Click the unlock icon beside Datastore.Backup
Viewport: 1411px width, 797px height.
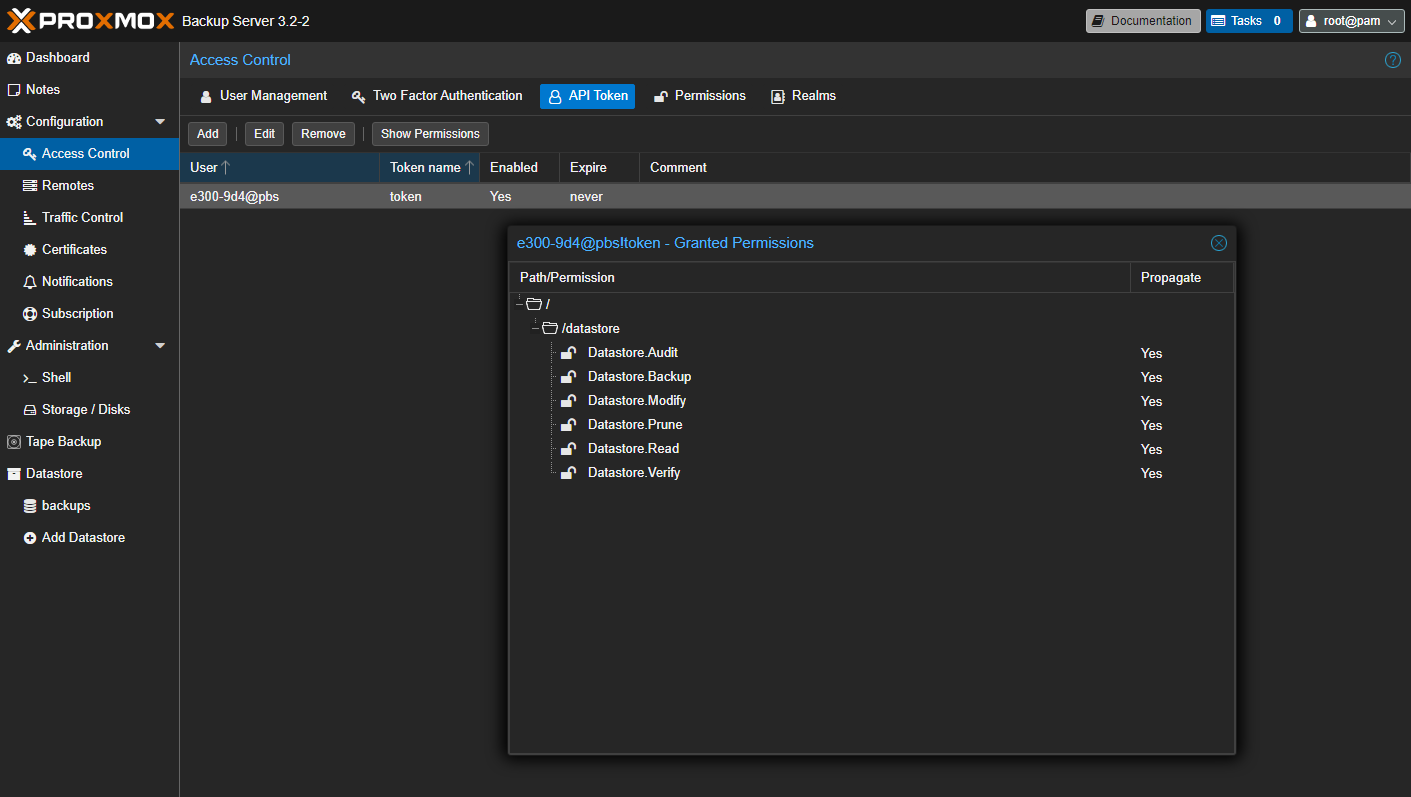(568, 376)
